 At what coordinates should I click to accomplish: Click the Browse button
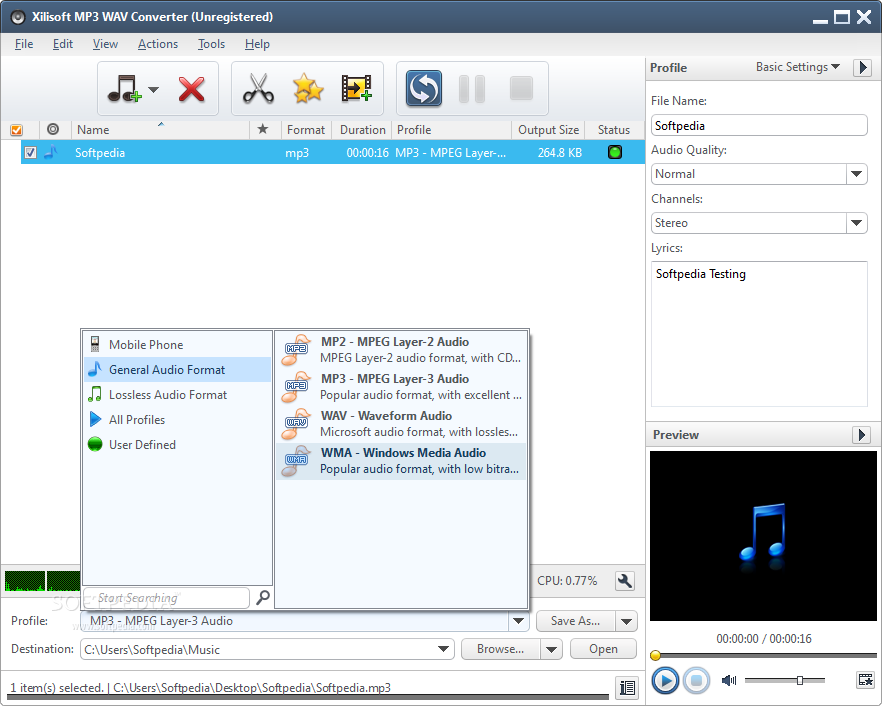tap(501, 649)
